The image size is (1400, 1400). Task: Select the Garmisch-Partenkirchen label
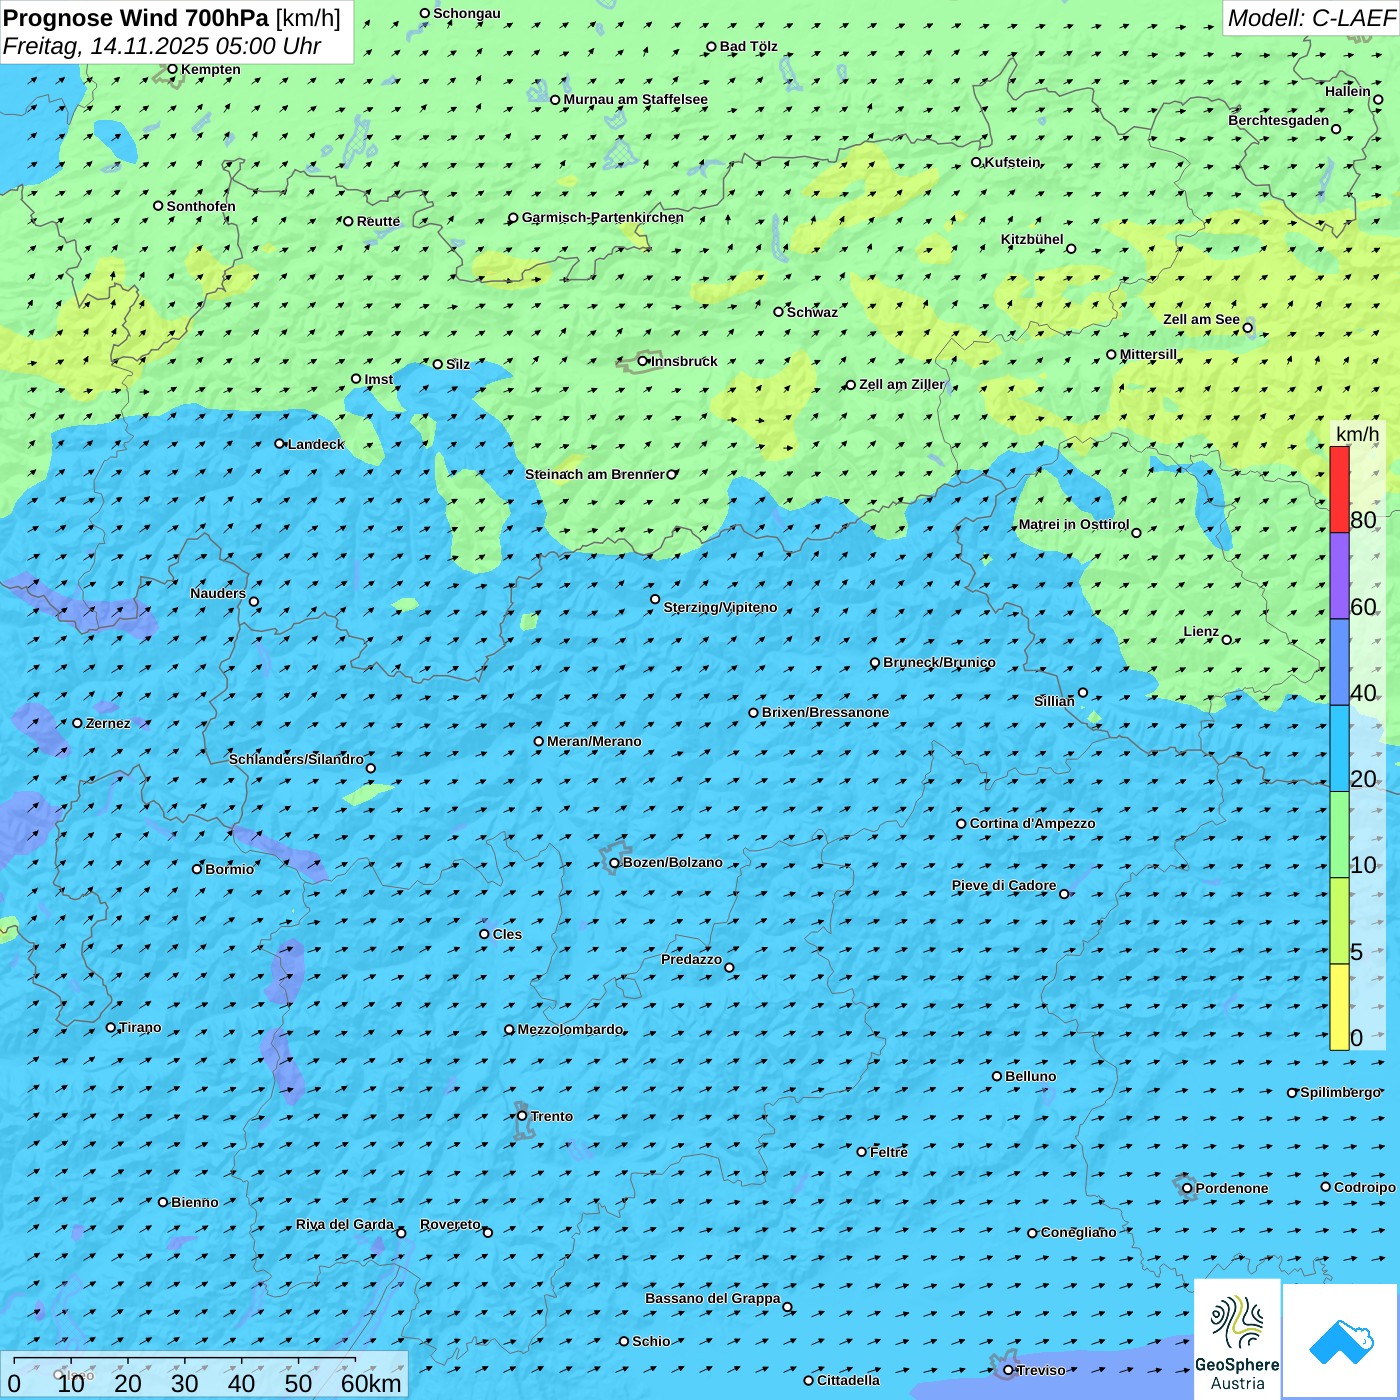pyautogui.click(x=603, y=217)
